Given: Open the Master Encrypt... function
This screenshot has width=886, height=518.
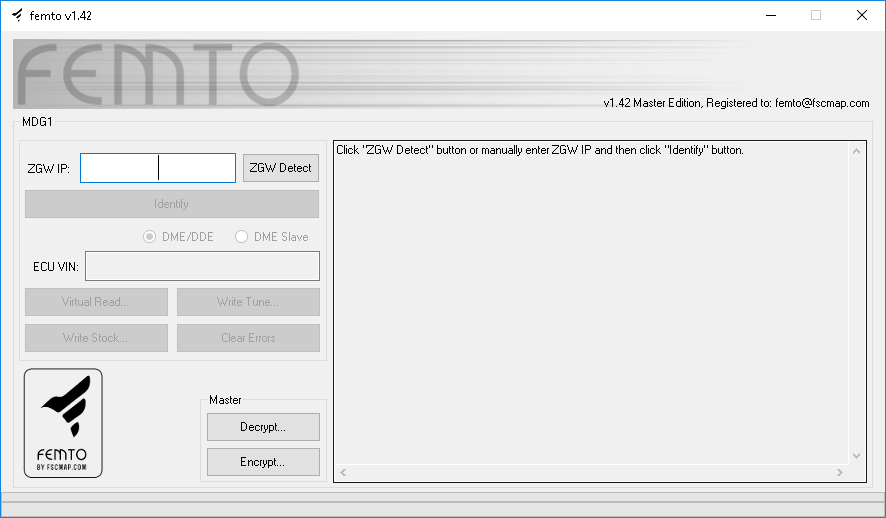Looking at the screenshot, I should (263, 462).
